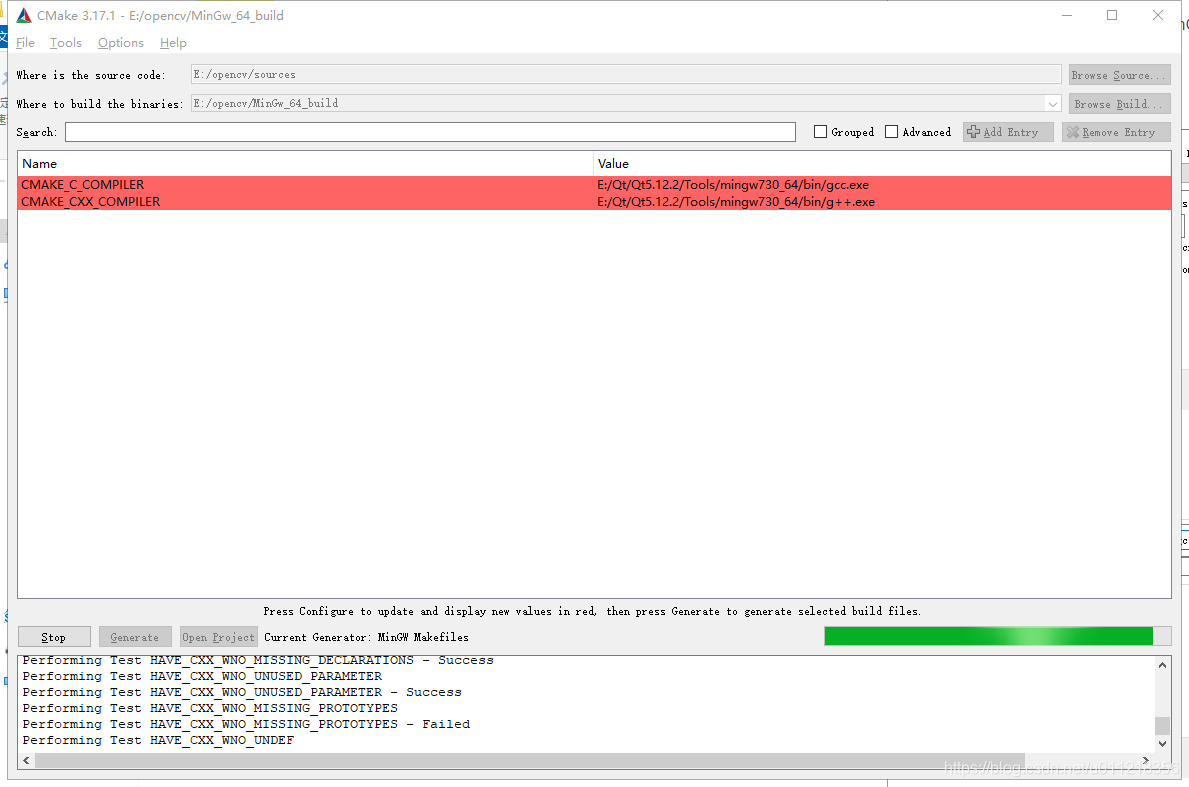Click the CMake logo icon in title bar
This screenshot has height=787, width=1189.
pos(24,15)
